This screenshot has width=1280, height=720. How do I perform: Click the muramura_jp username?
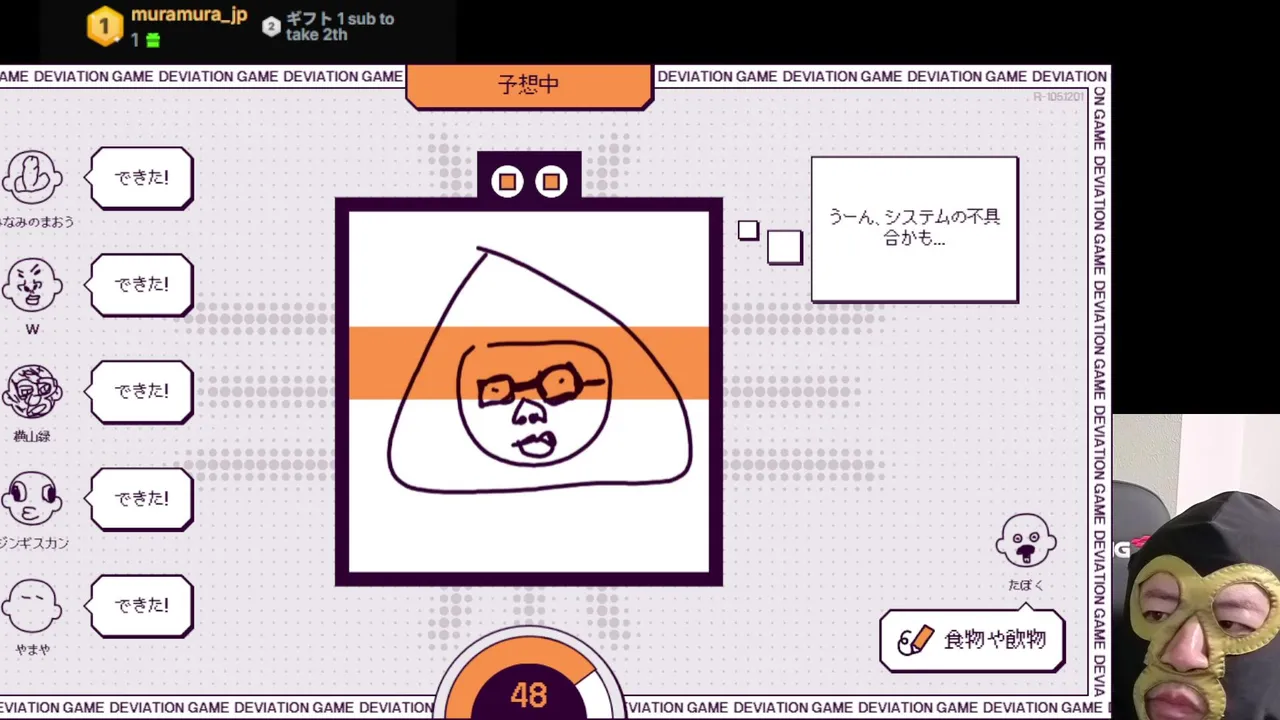(x=189, y=16)
